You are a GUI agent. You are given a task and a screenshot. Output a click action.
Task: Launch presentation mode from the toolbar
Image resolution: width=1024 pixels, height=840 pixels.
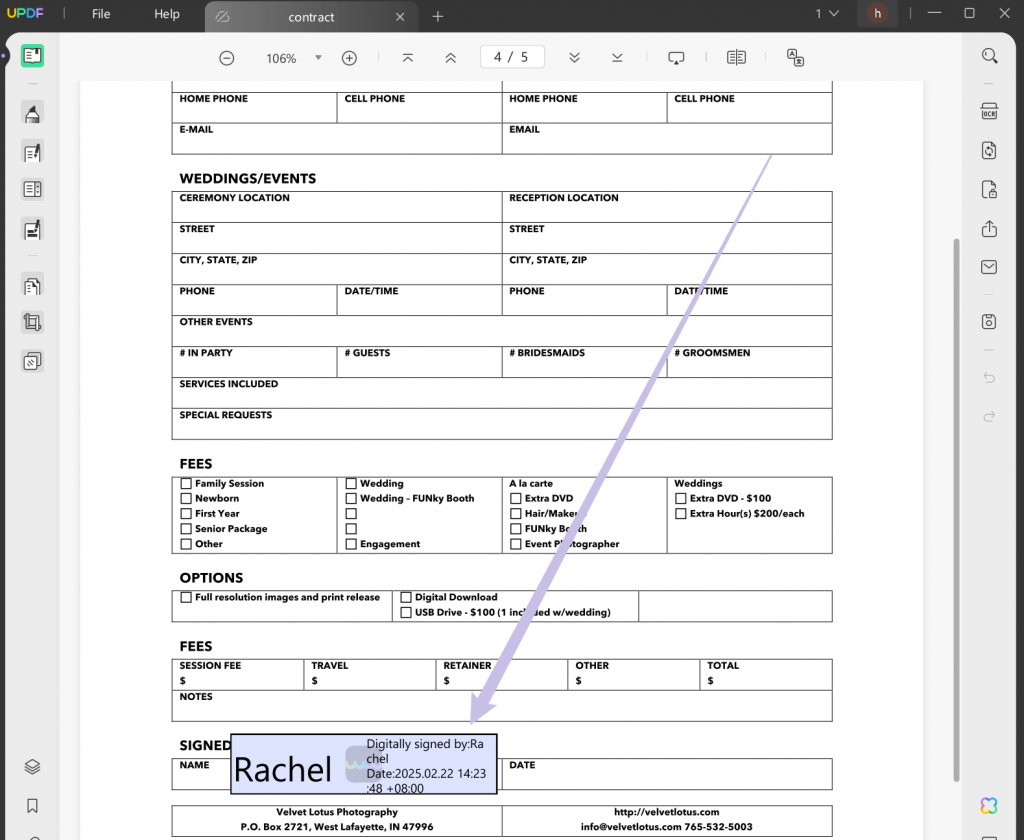pyautogui.click(x=677, y=57)
